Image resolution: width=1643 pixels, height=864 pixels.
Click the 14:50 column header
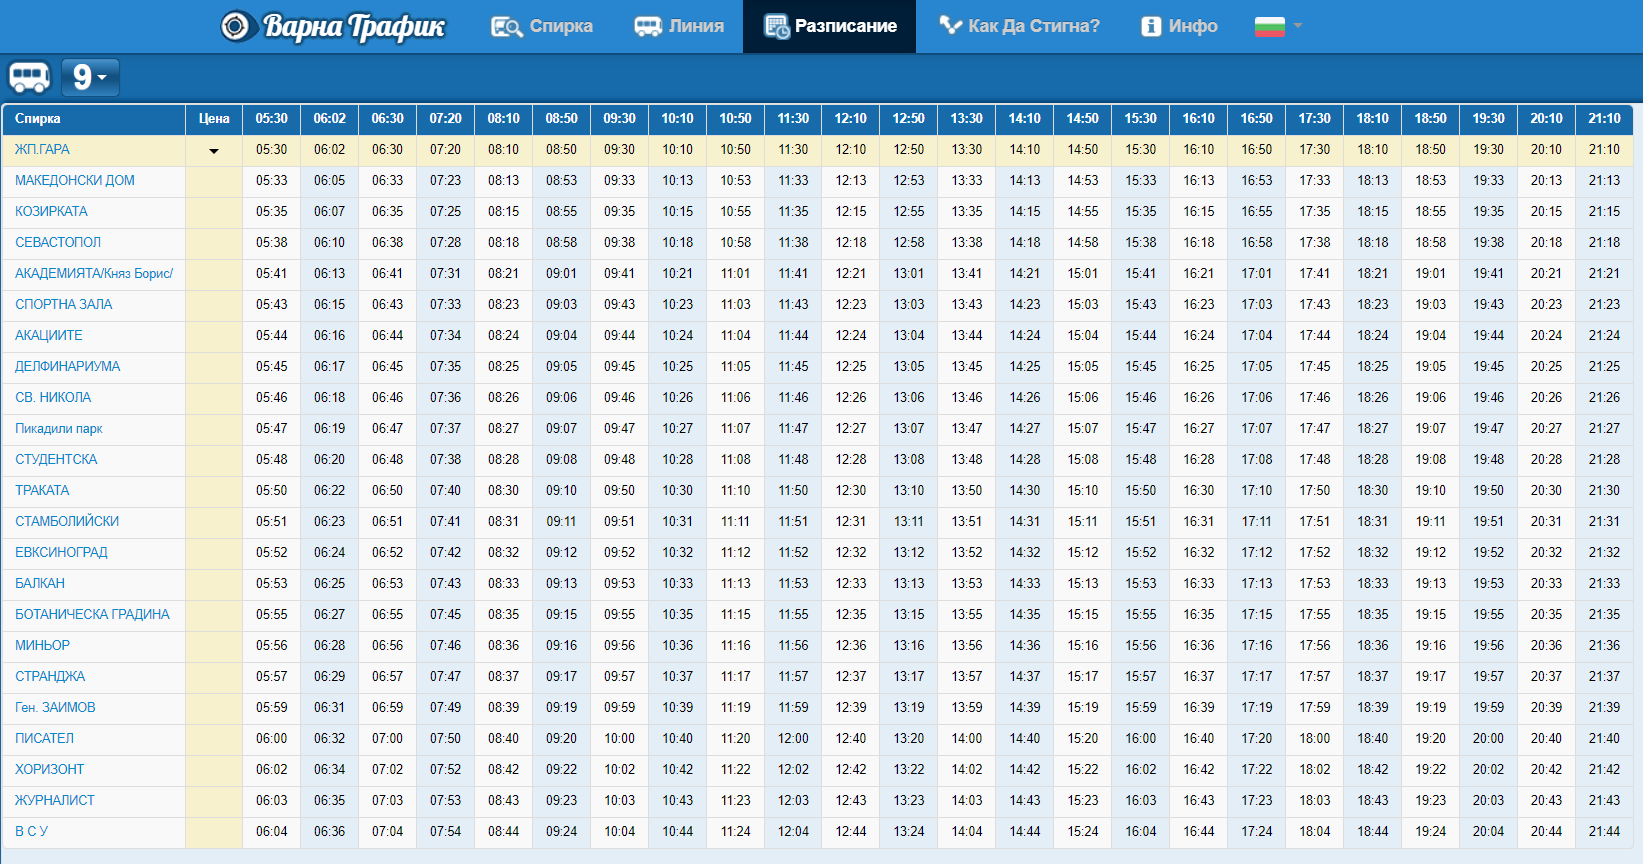tap(1082, 118)
